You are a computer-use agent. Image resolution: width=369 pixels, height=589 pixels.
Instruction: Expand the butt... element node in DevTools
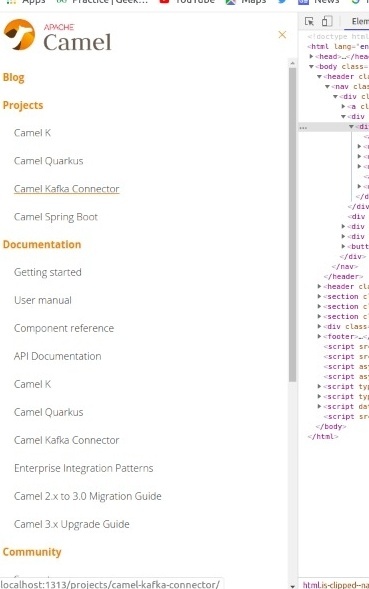[343, 246]
